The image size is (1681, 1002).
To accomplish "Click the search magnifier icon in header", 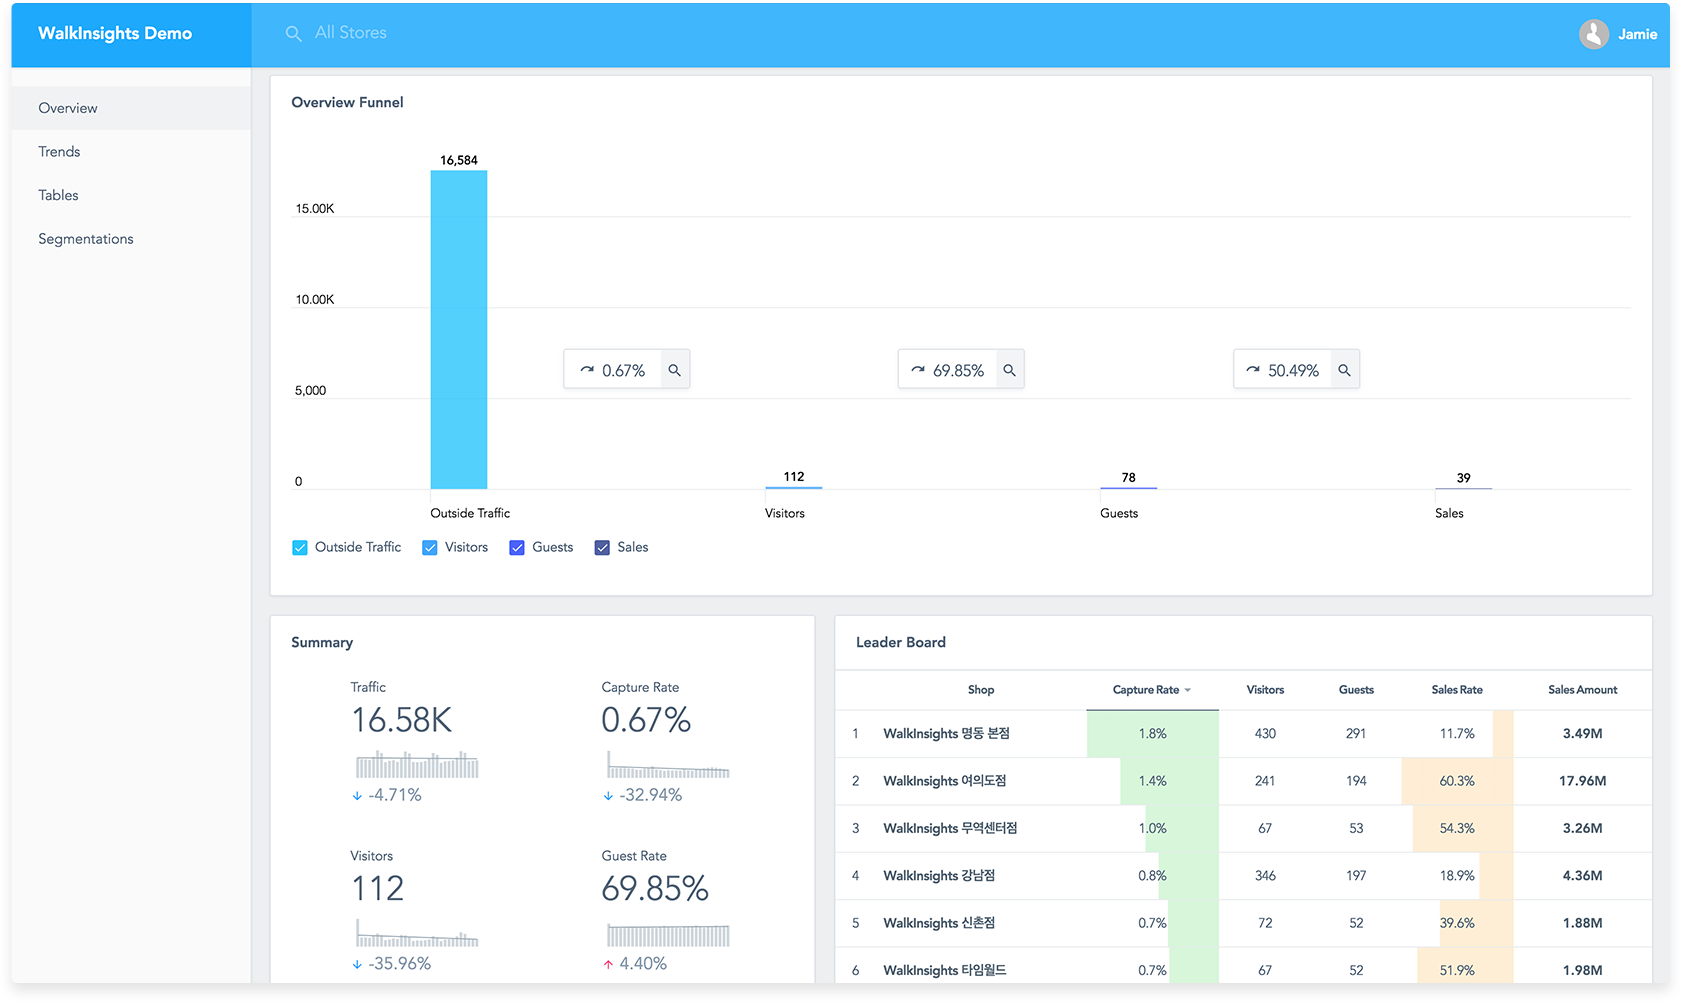I will [x=293, y=34].
